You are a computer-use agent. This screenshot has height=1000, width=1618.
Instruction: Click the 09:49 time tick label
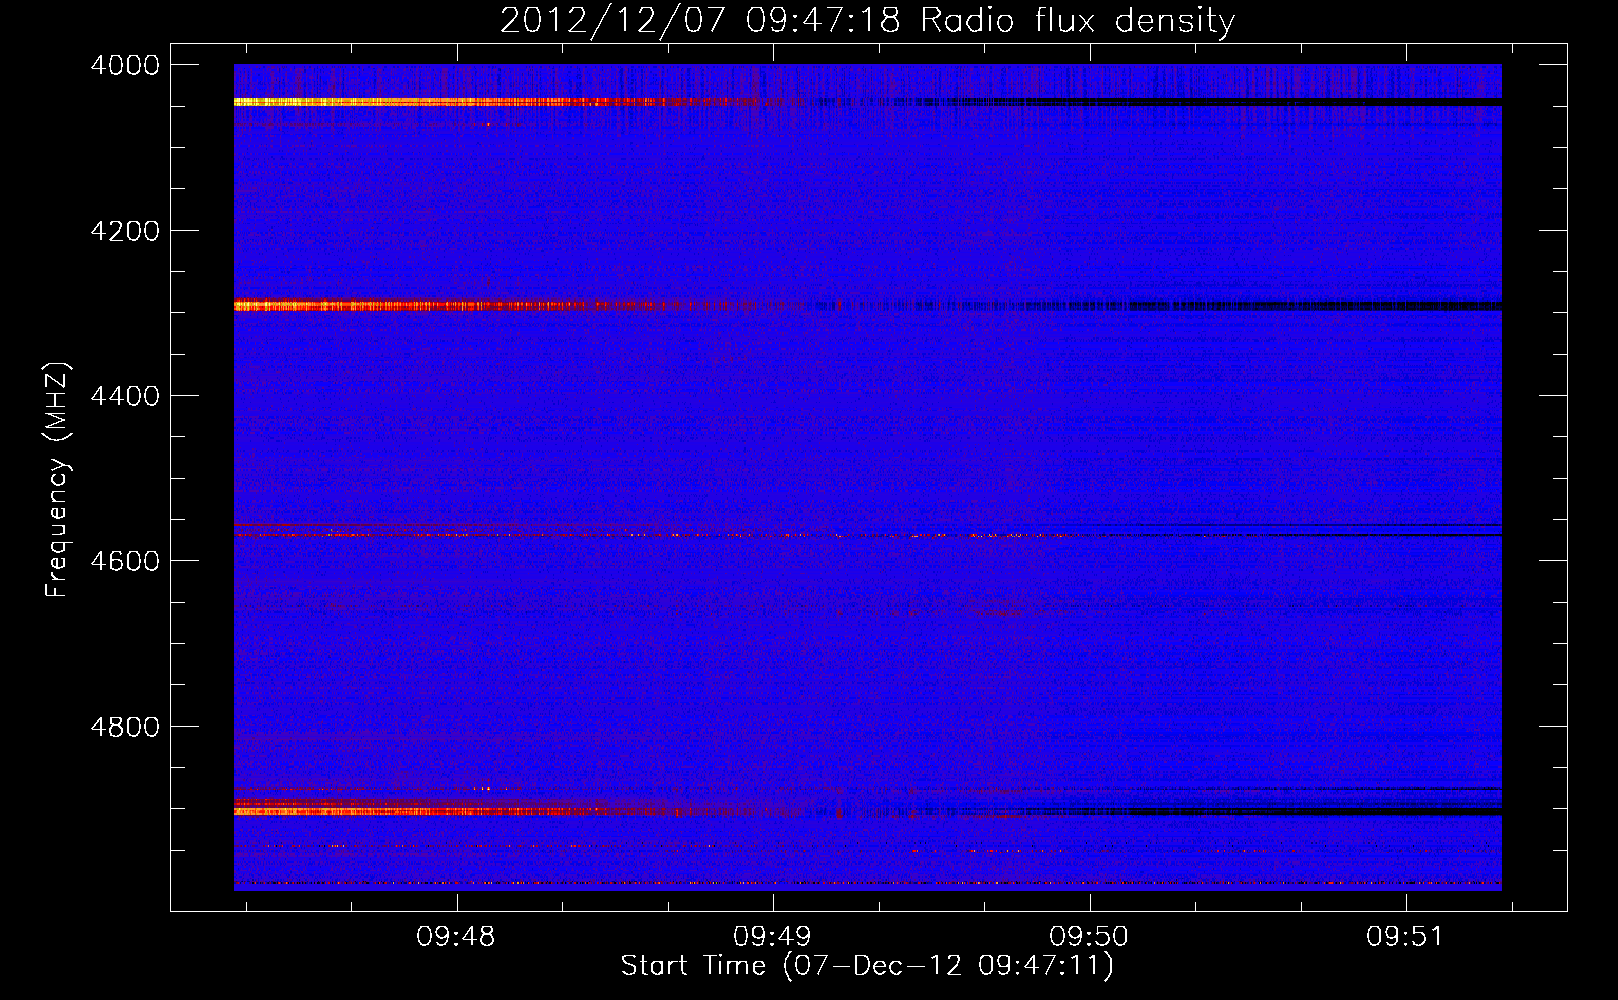point(773,937)
